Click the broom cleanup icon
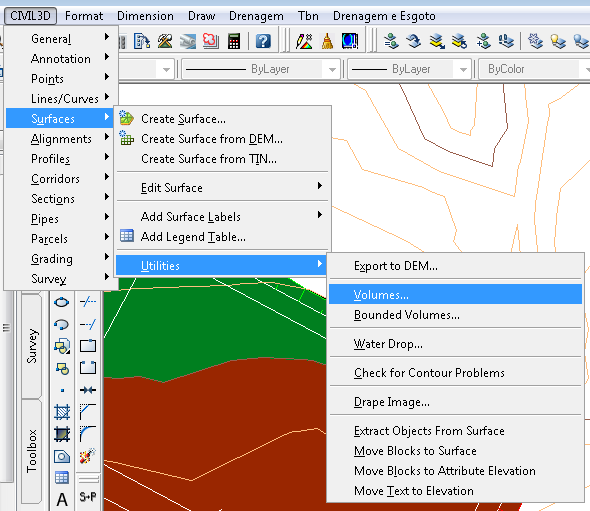Viewport: 590px width, 511px height. (327, 41)
